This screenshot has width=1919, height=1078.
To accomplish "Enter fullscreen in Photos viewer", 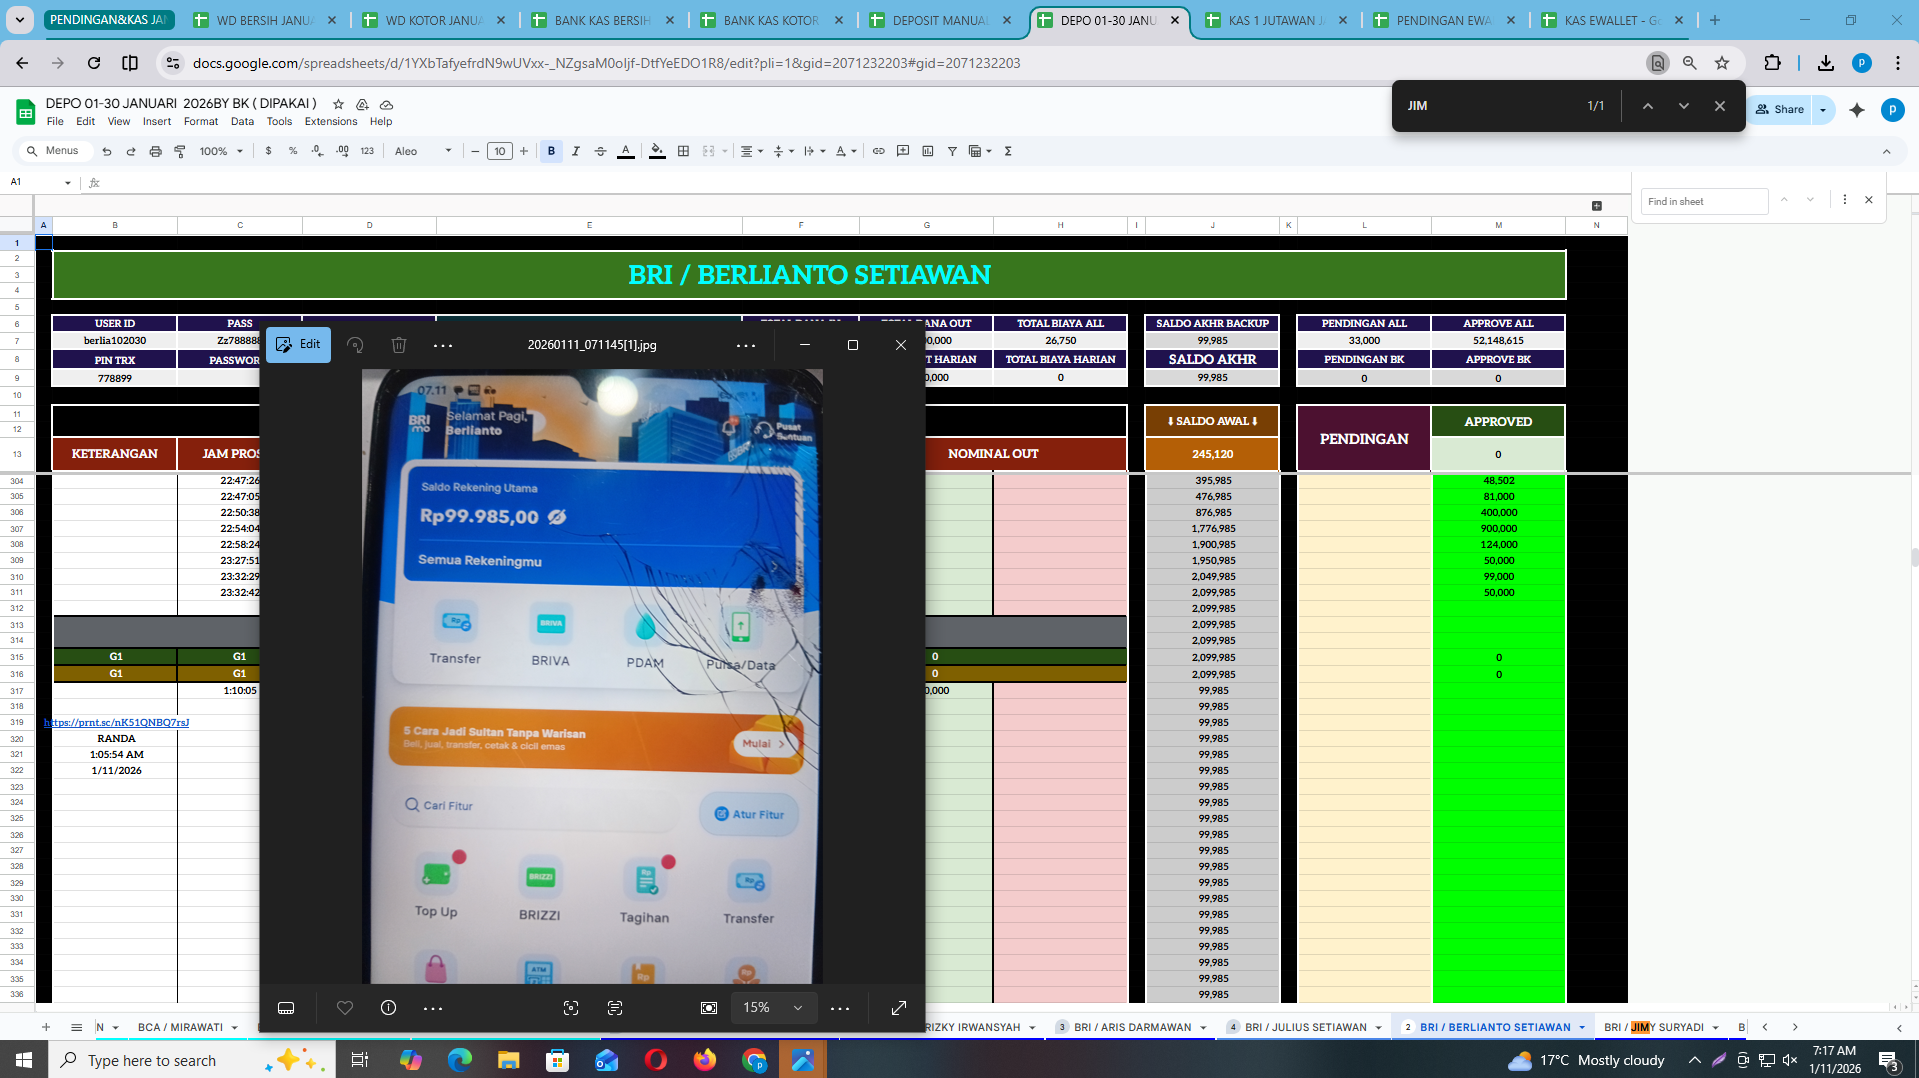I will (x=899, y=1008).
